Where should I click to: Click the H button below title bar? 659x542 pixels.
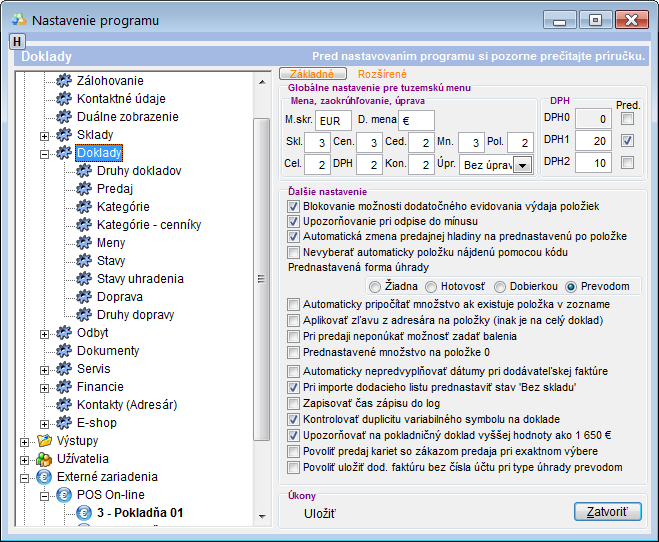tap(17, 41)
